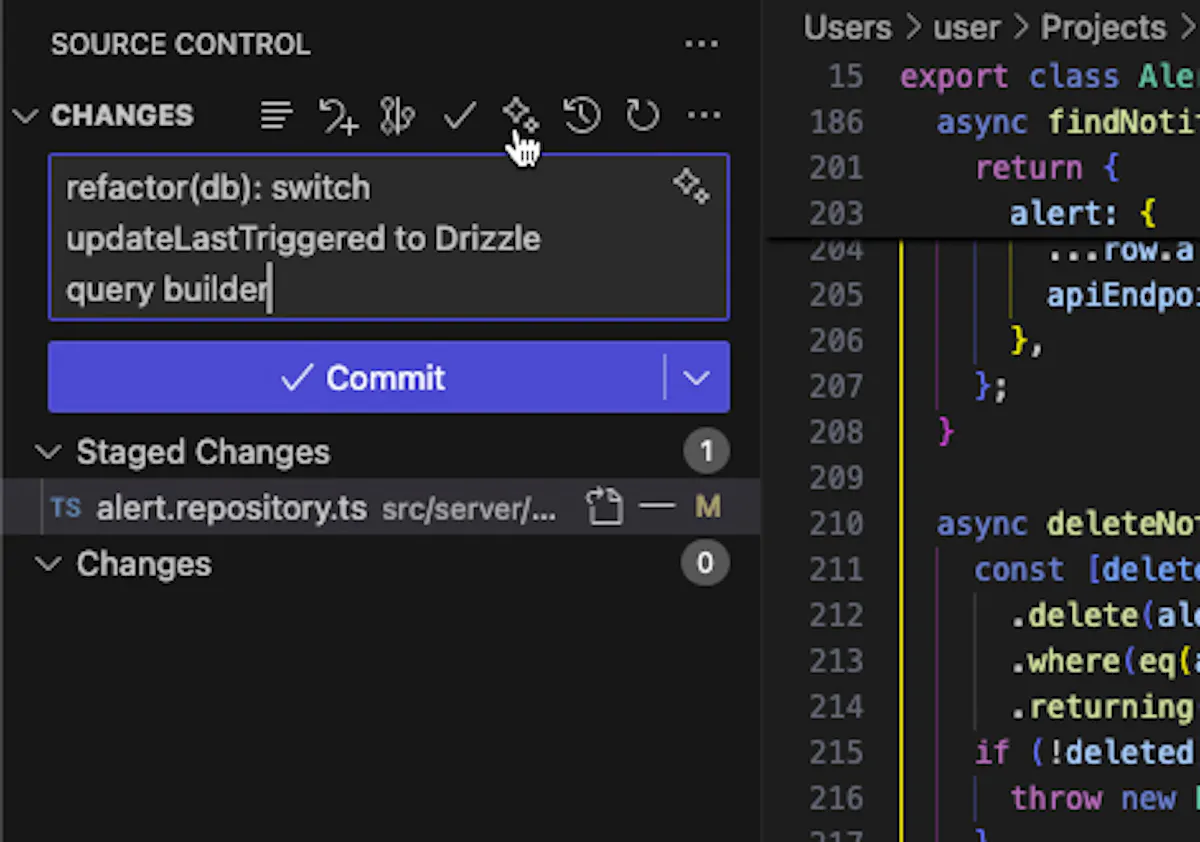Open file icon for alert.repository.ts
Image resolution: width=1200 pixels, height=842 pixels.
604,508
